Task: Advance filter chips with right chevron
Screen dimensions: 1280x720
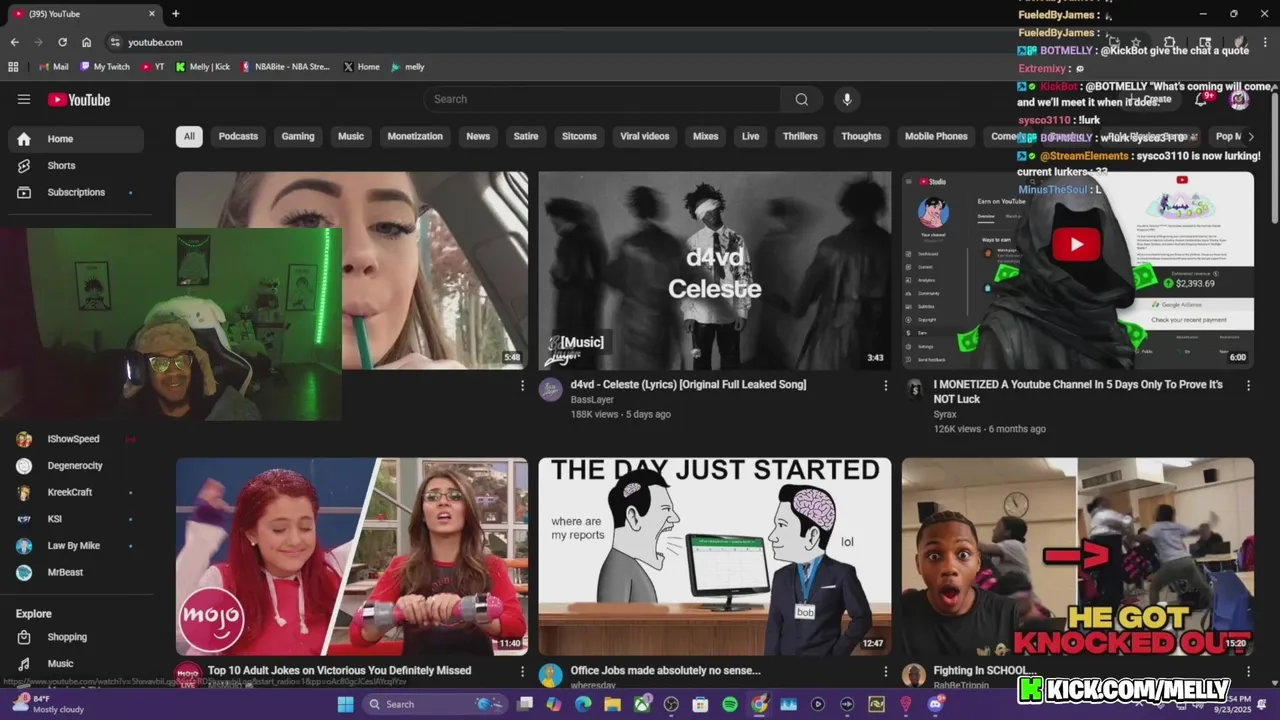Action: pos(1250,136)
